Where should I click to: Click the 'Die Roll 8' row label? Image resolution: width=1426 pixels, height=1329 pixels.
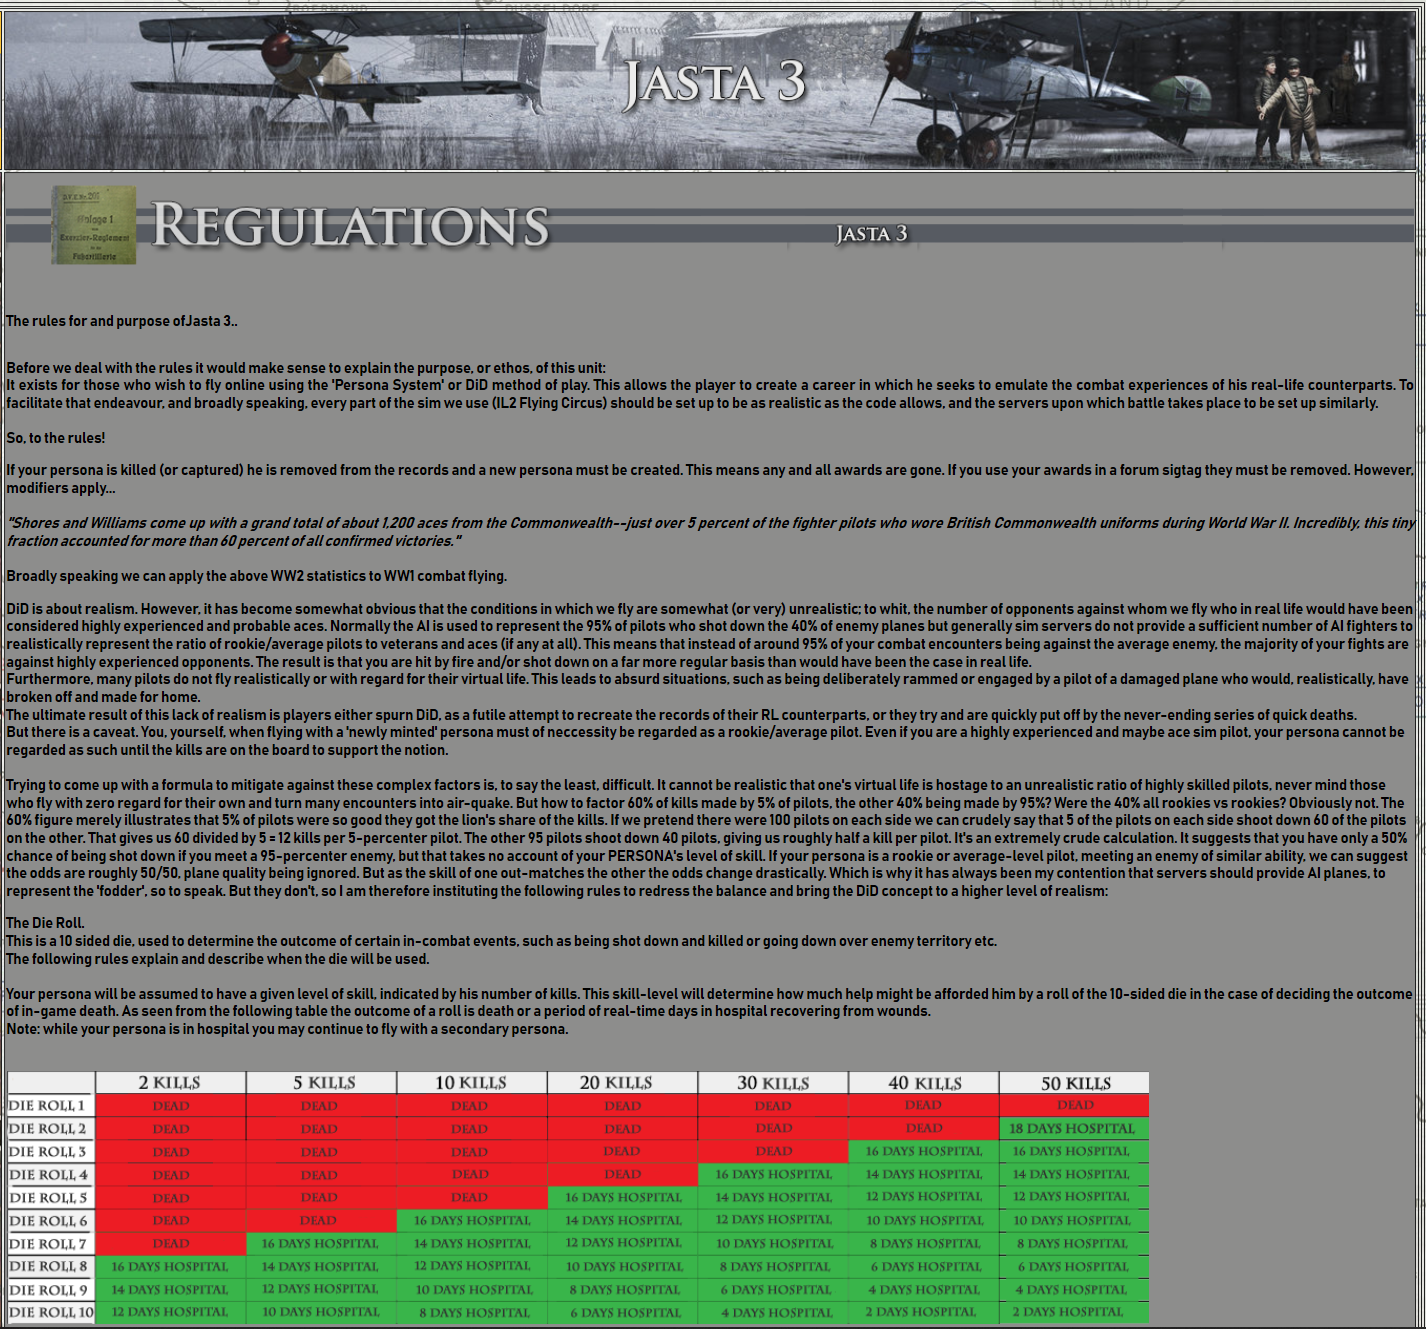coord(51,1266)
